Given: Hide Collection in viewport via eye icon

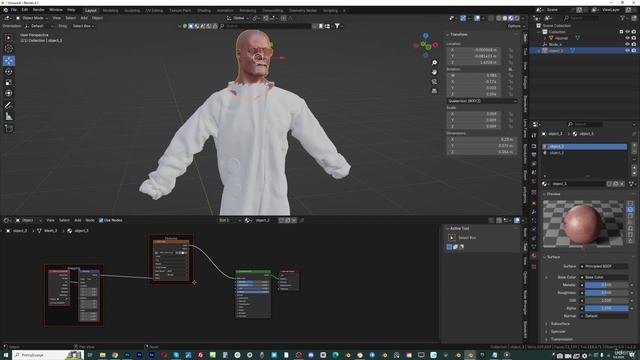Looking at the screenshot, I should click(627, 32).
